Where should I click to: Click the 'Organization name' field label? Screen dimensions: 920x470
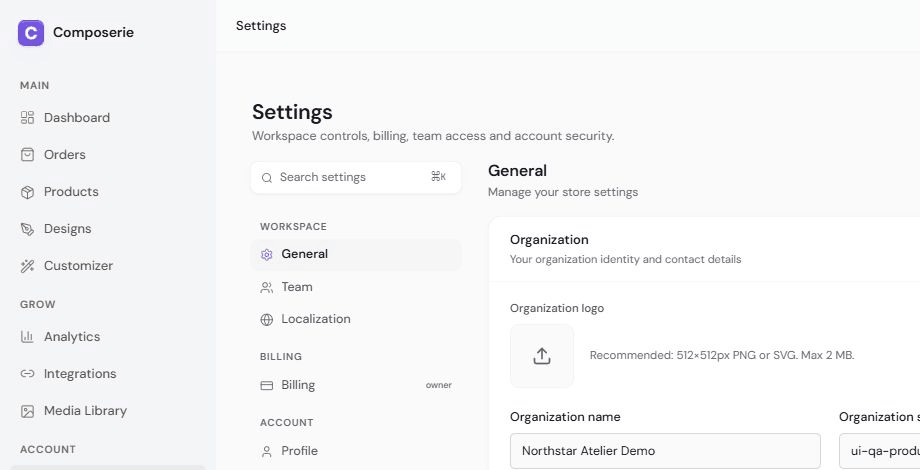[565, 417]
